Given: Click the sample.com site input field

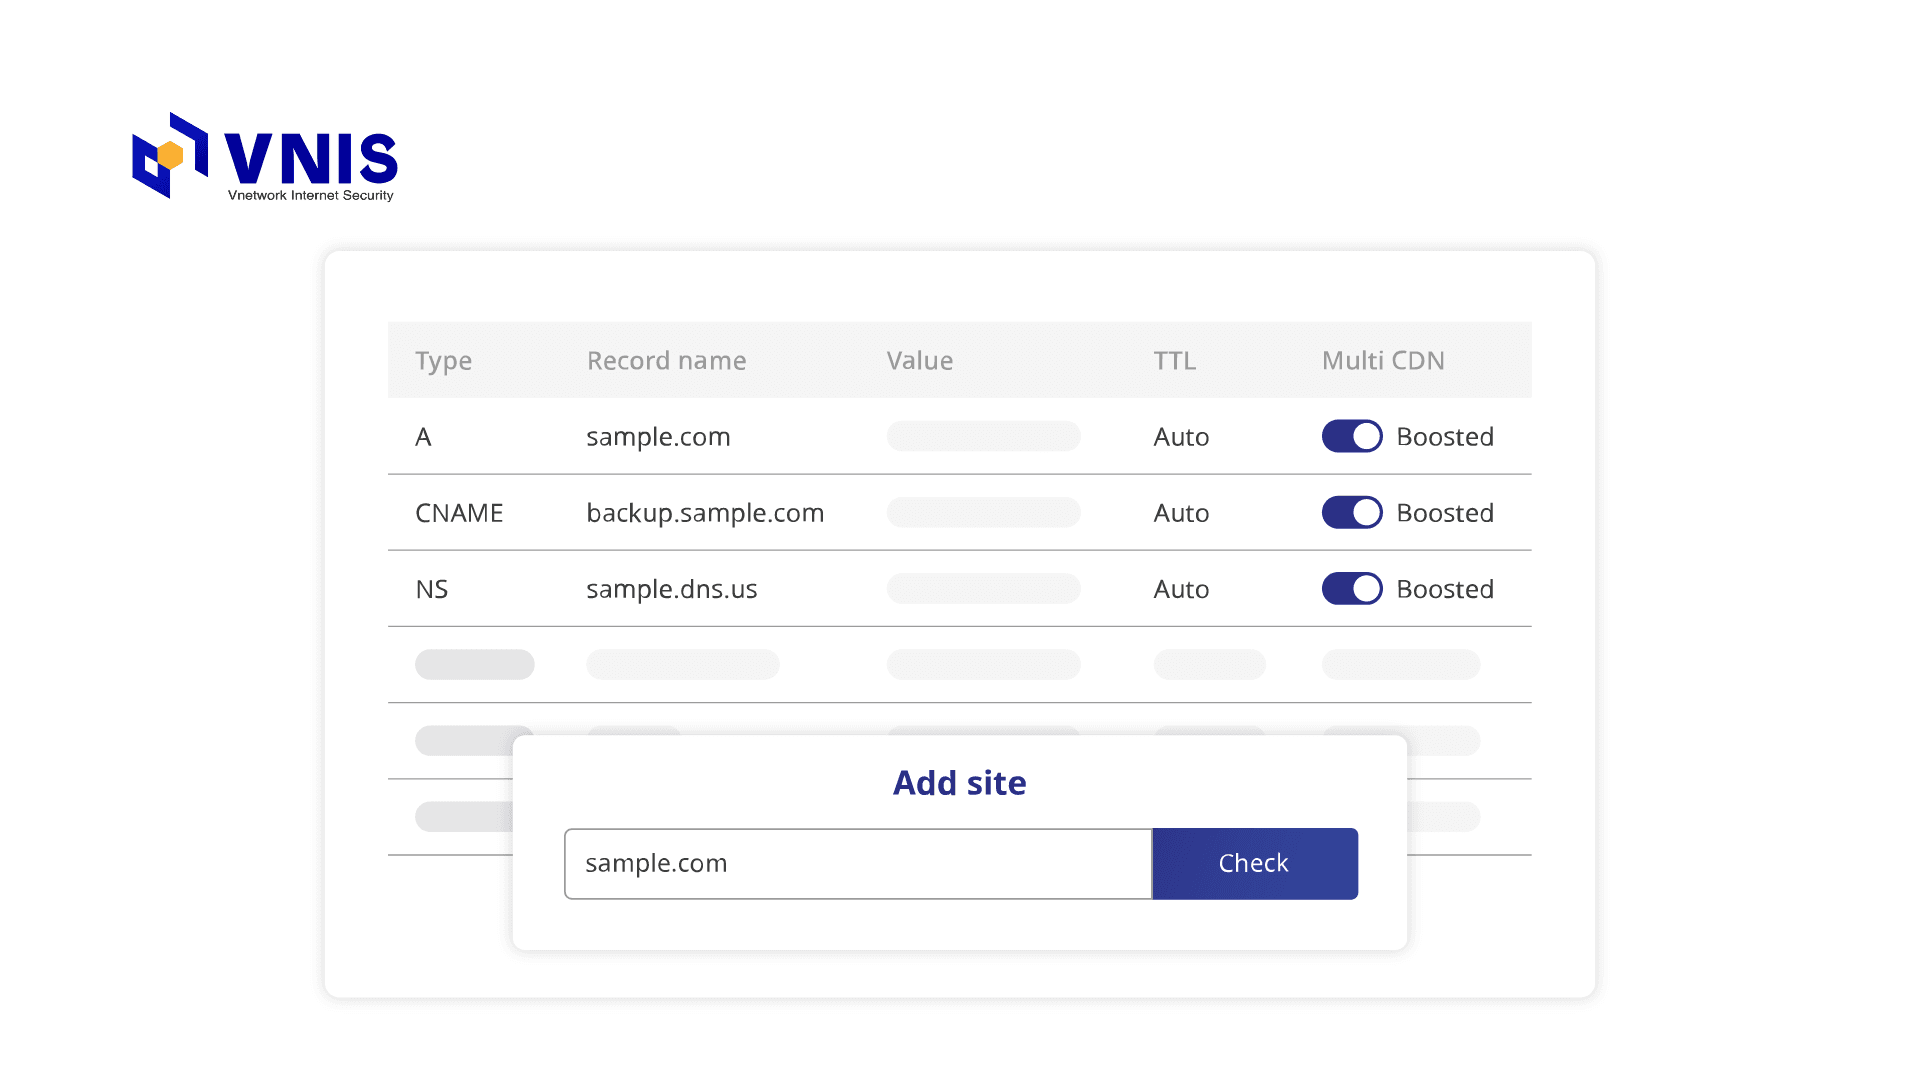Looking at the screenshot, I should point(857,863).
